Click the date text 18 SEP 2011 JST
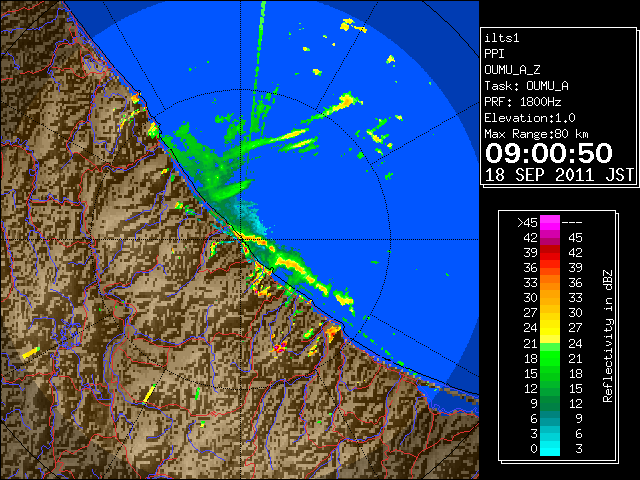The height and width of the screenshot is (480, 640). coord(559,175)
